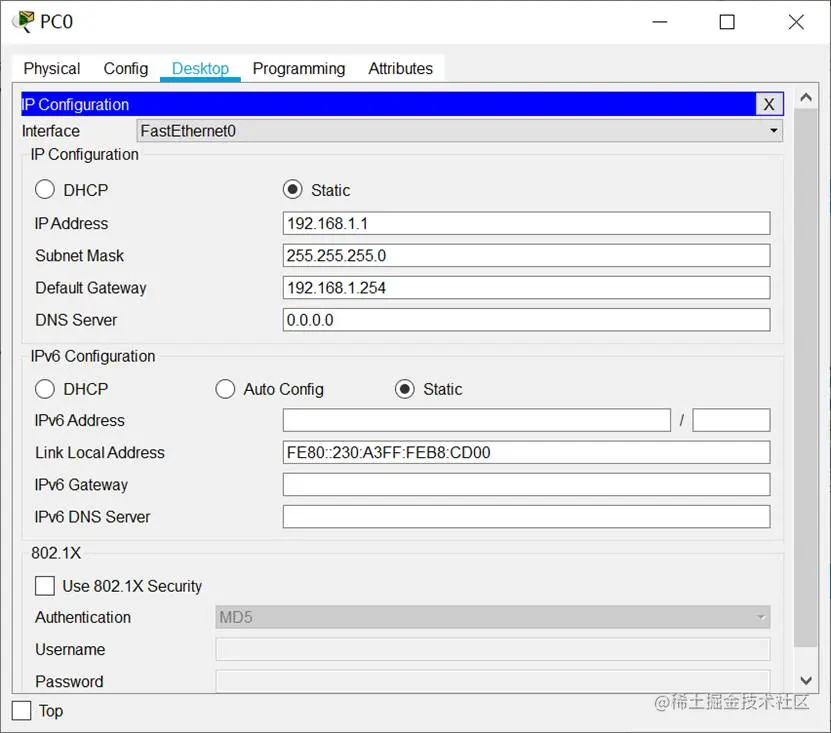Screen dimensions: 831x733
Task: Select the IPv6 Auto Config option
Action: (225, 389)
